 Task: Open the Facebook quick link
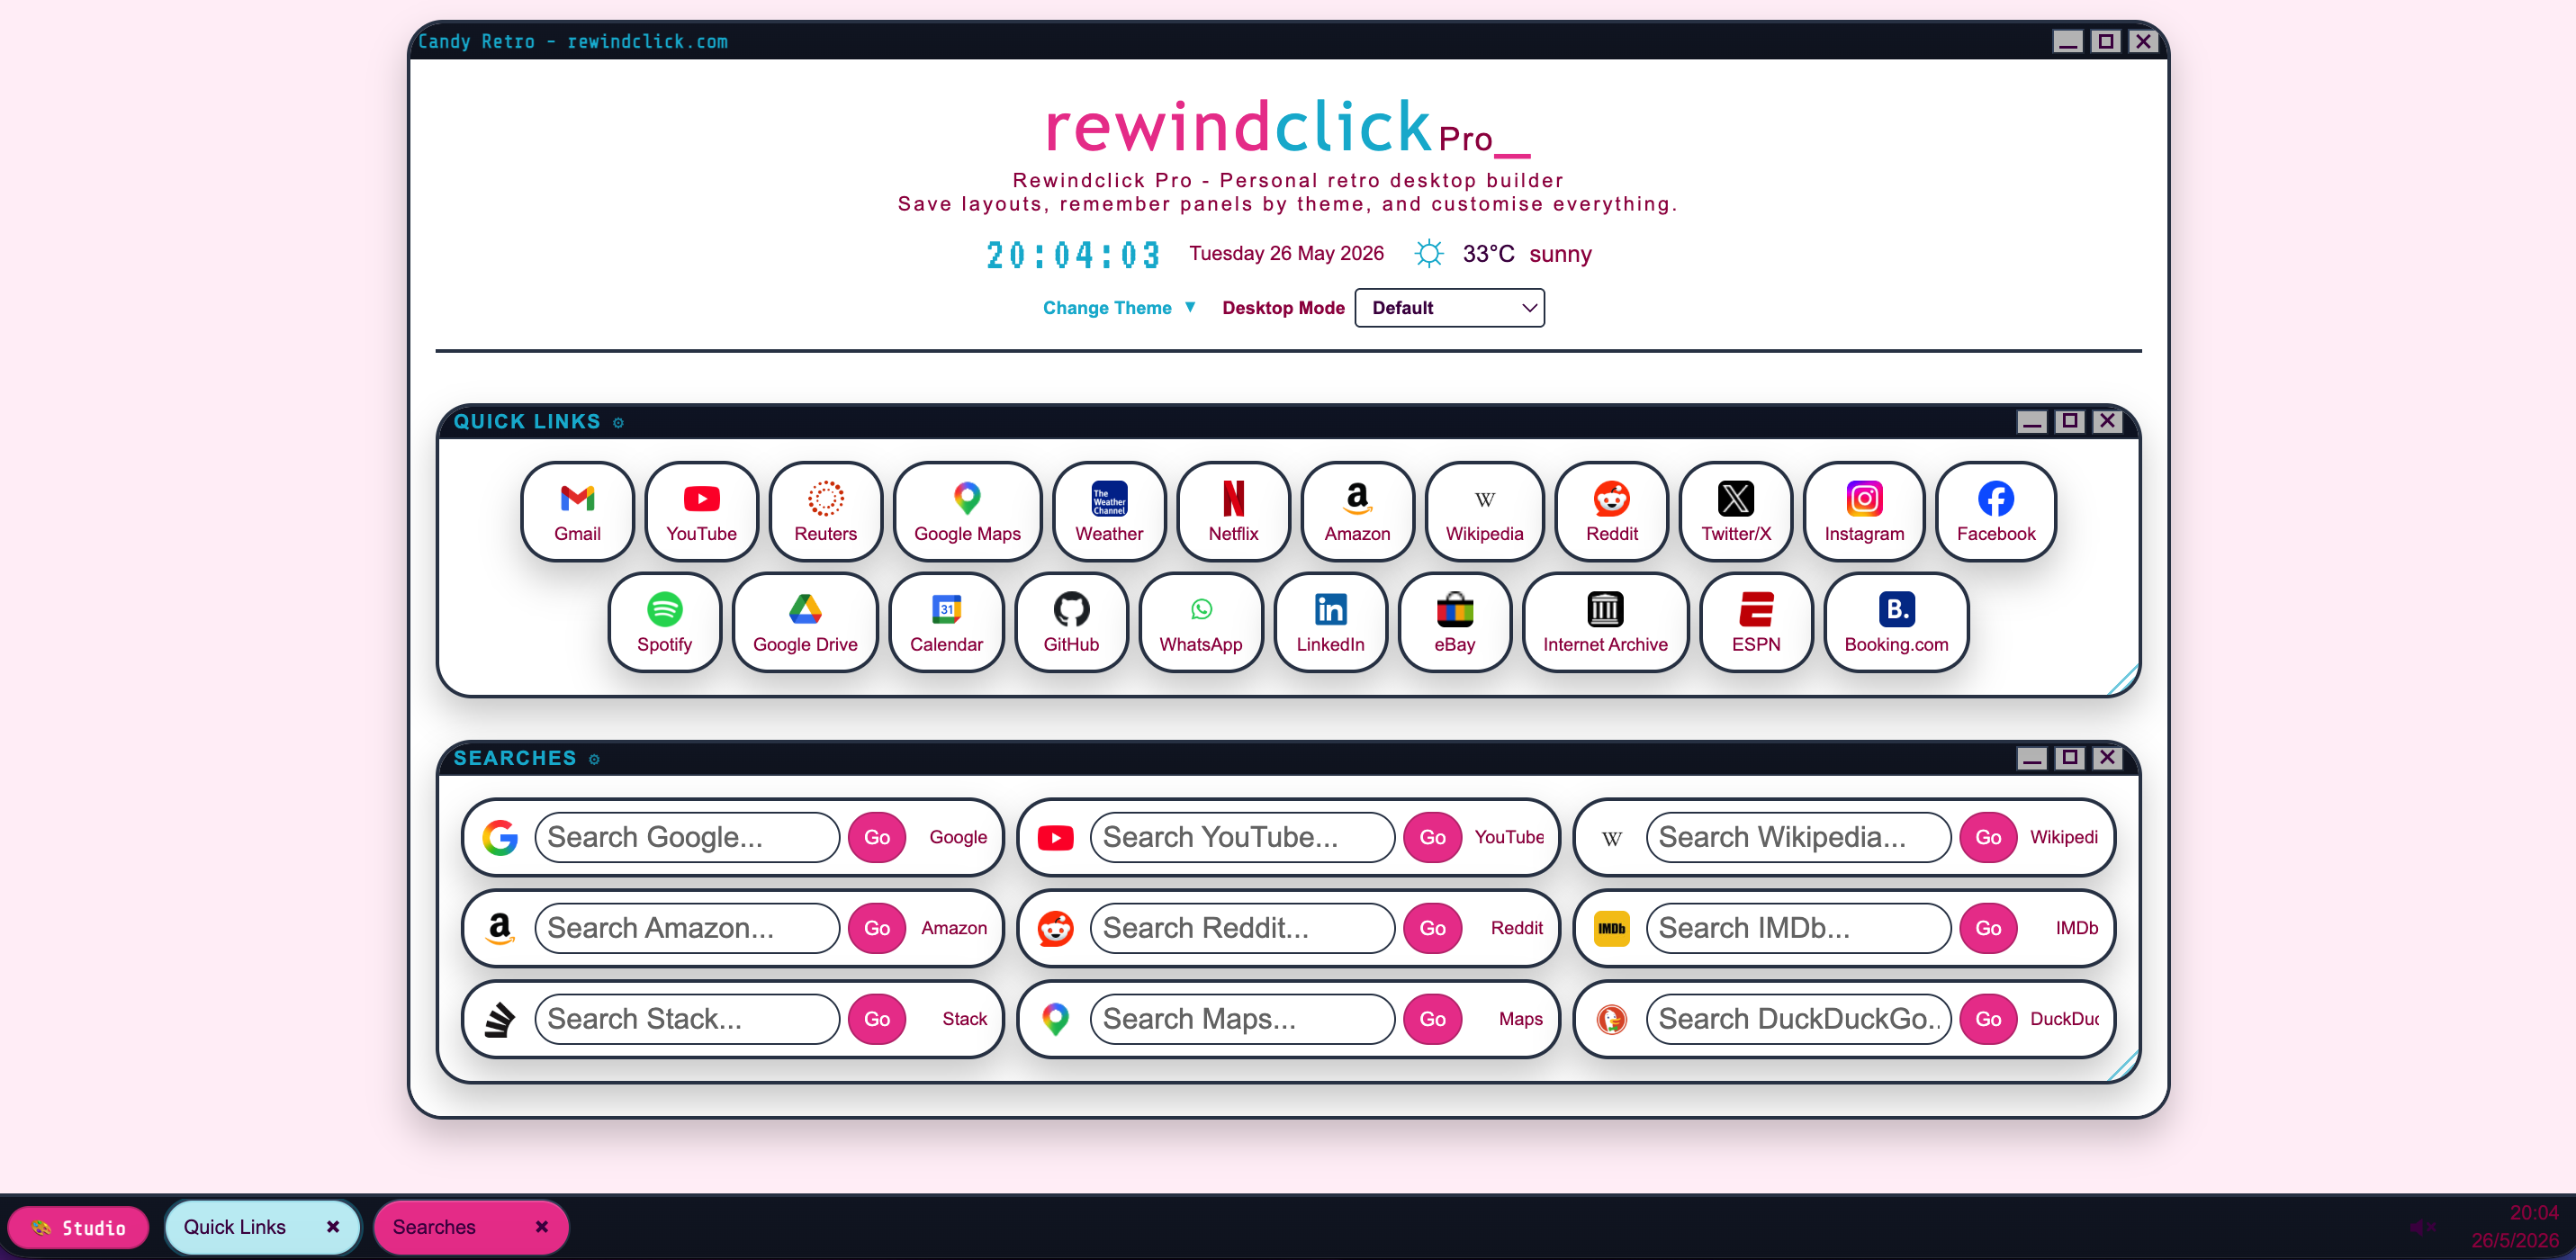click(x=1996, y=512)
